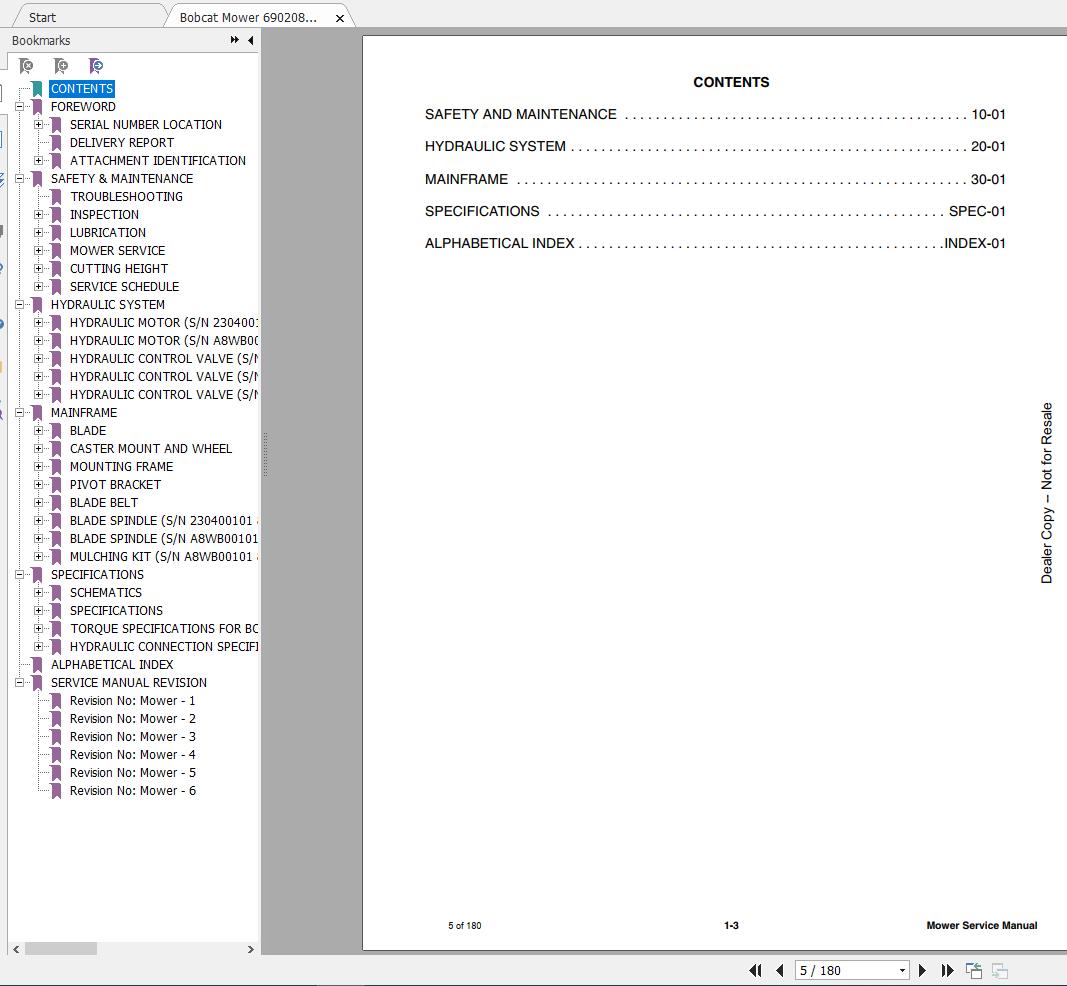This screenshot has width=1067, height=986.
Task: Expand the PIVOT BRACKET bookmark
Action: [x=39, y=484]
